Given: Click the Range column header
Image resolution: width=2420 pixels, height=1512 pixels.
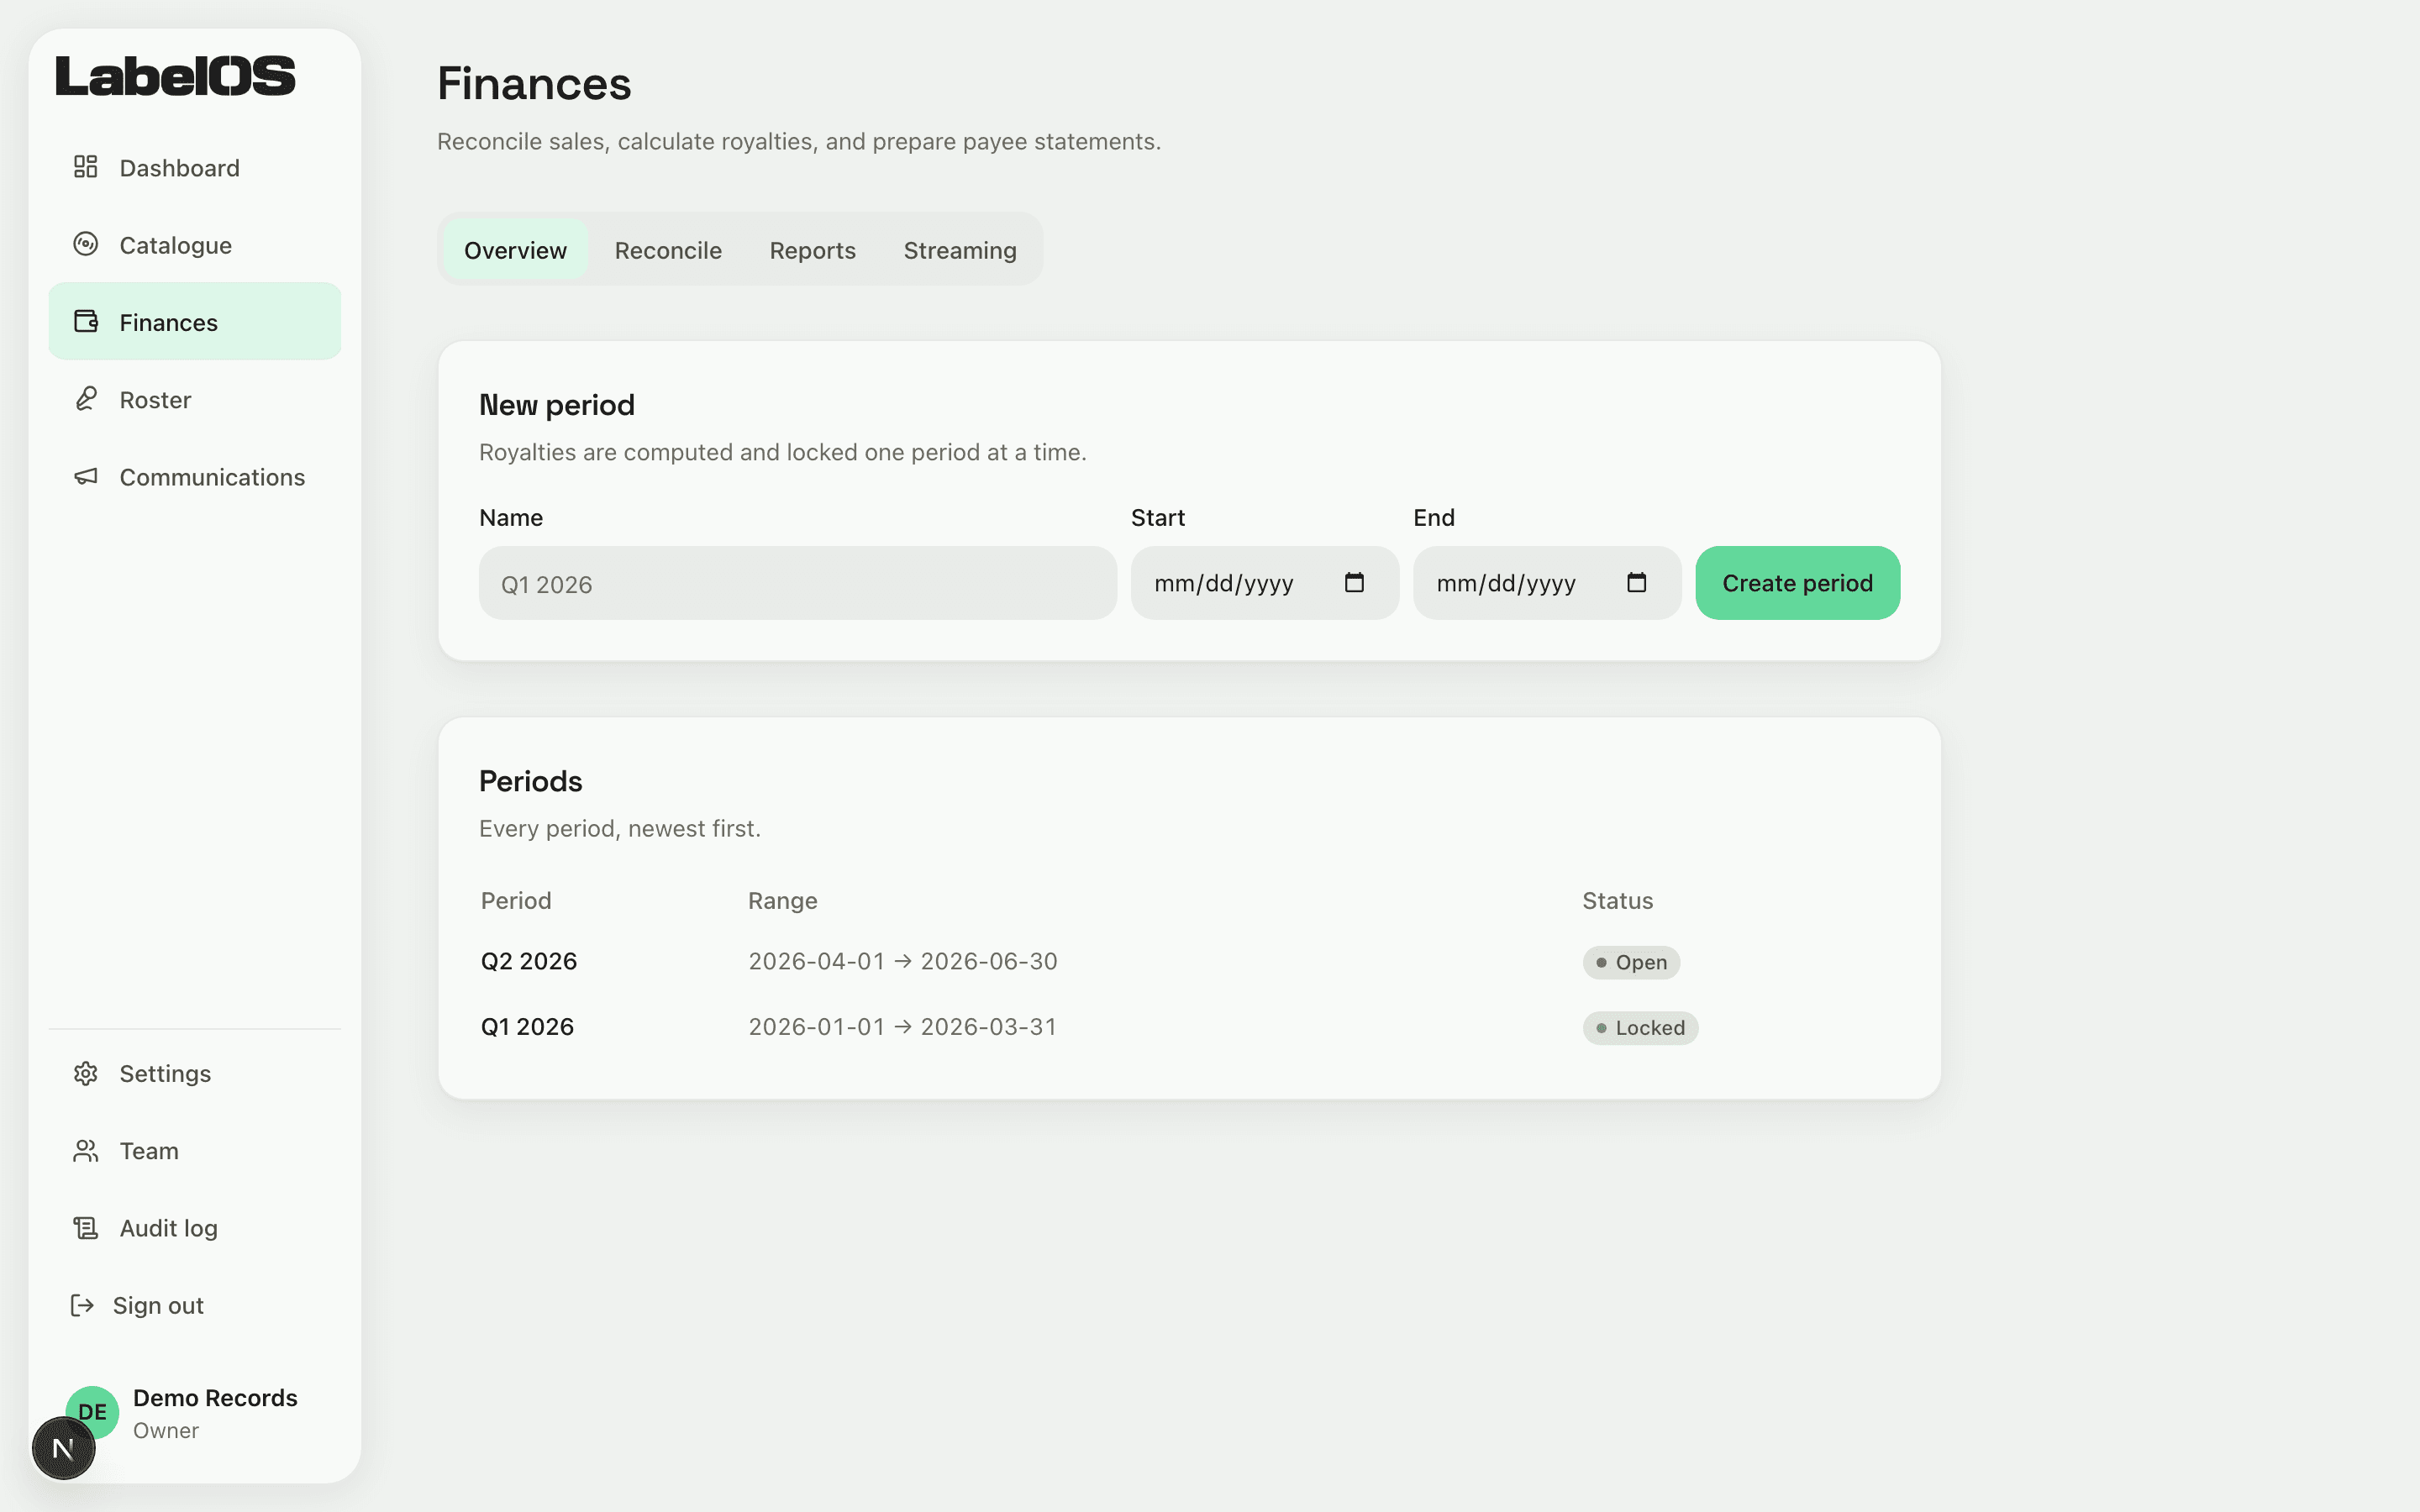Looking at the screenshot, I should click(782, 900).
